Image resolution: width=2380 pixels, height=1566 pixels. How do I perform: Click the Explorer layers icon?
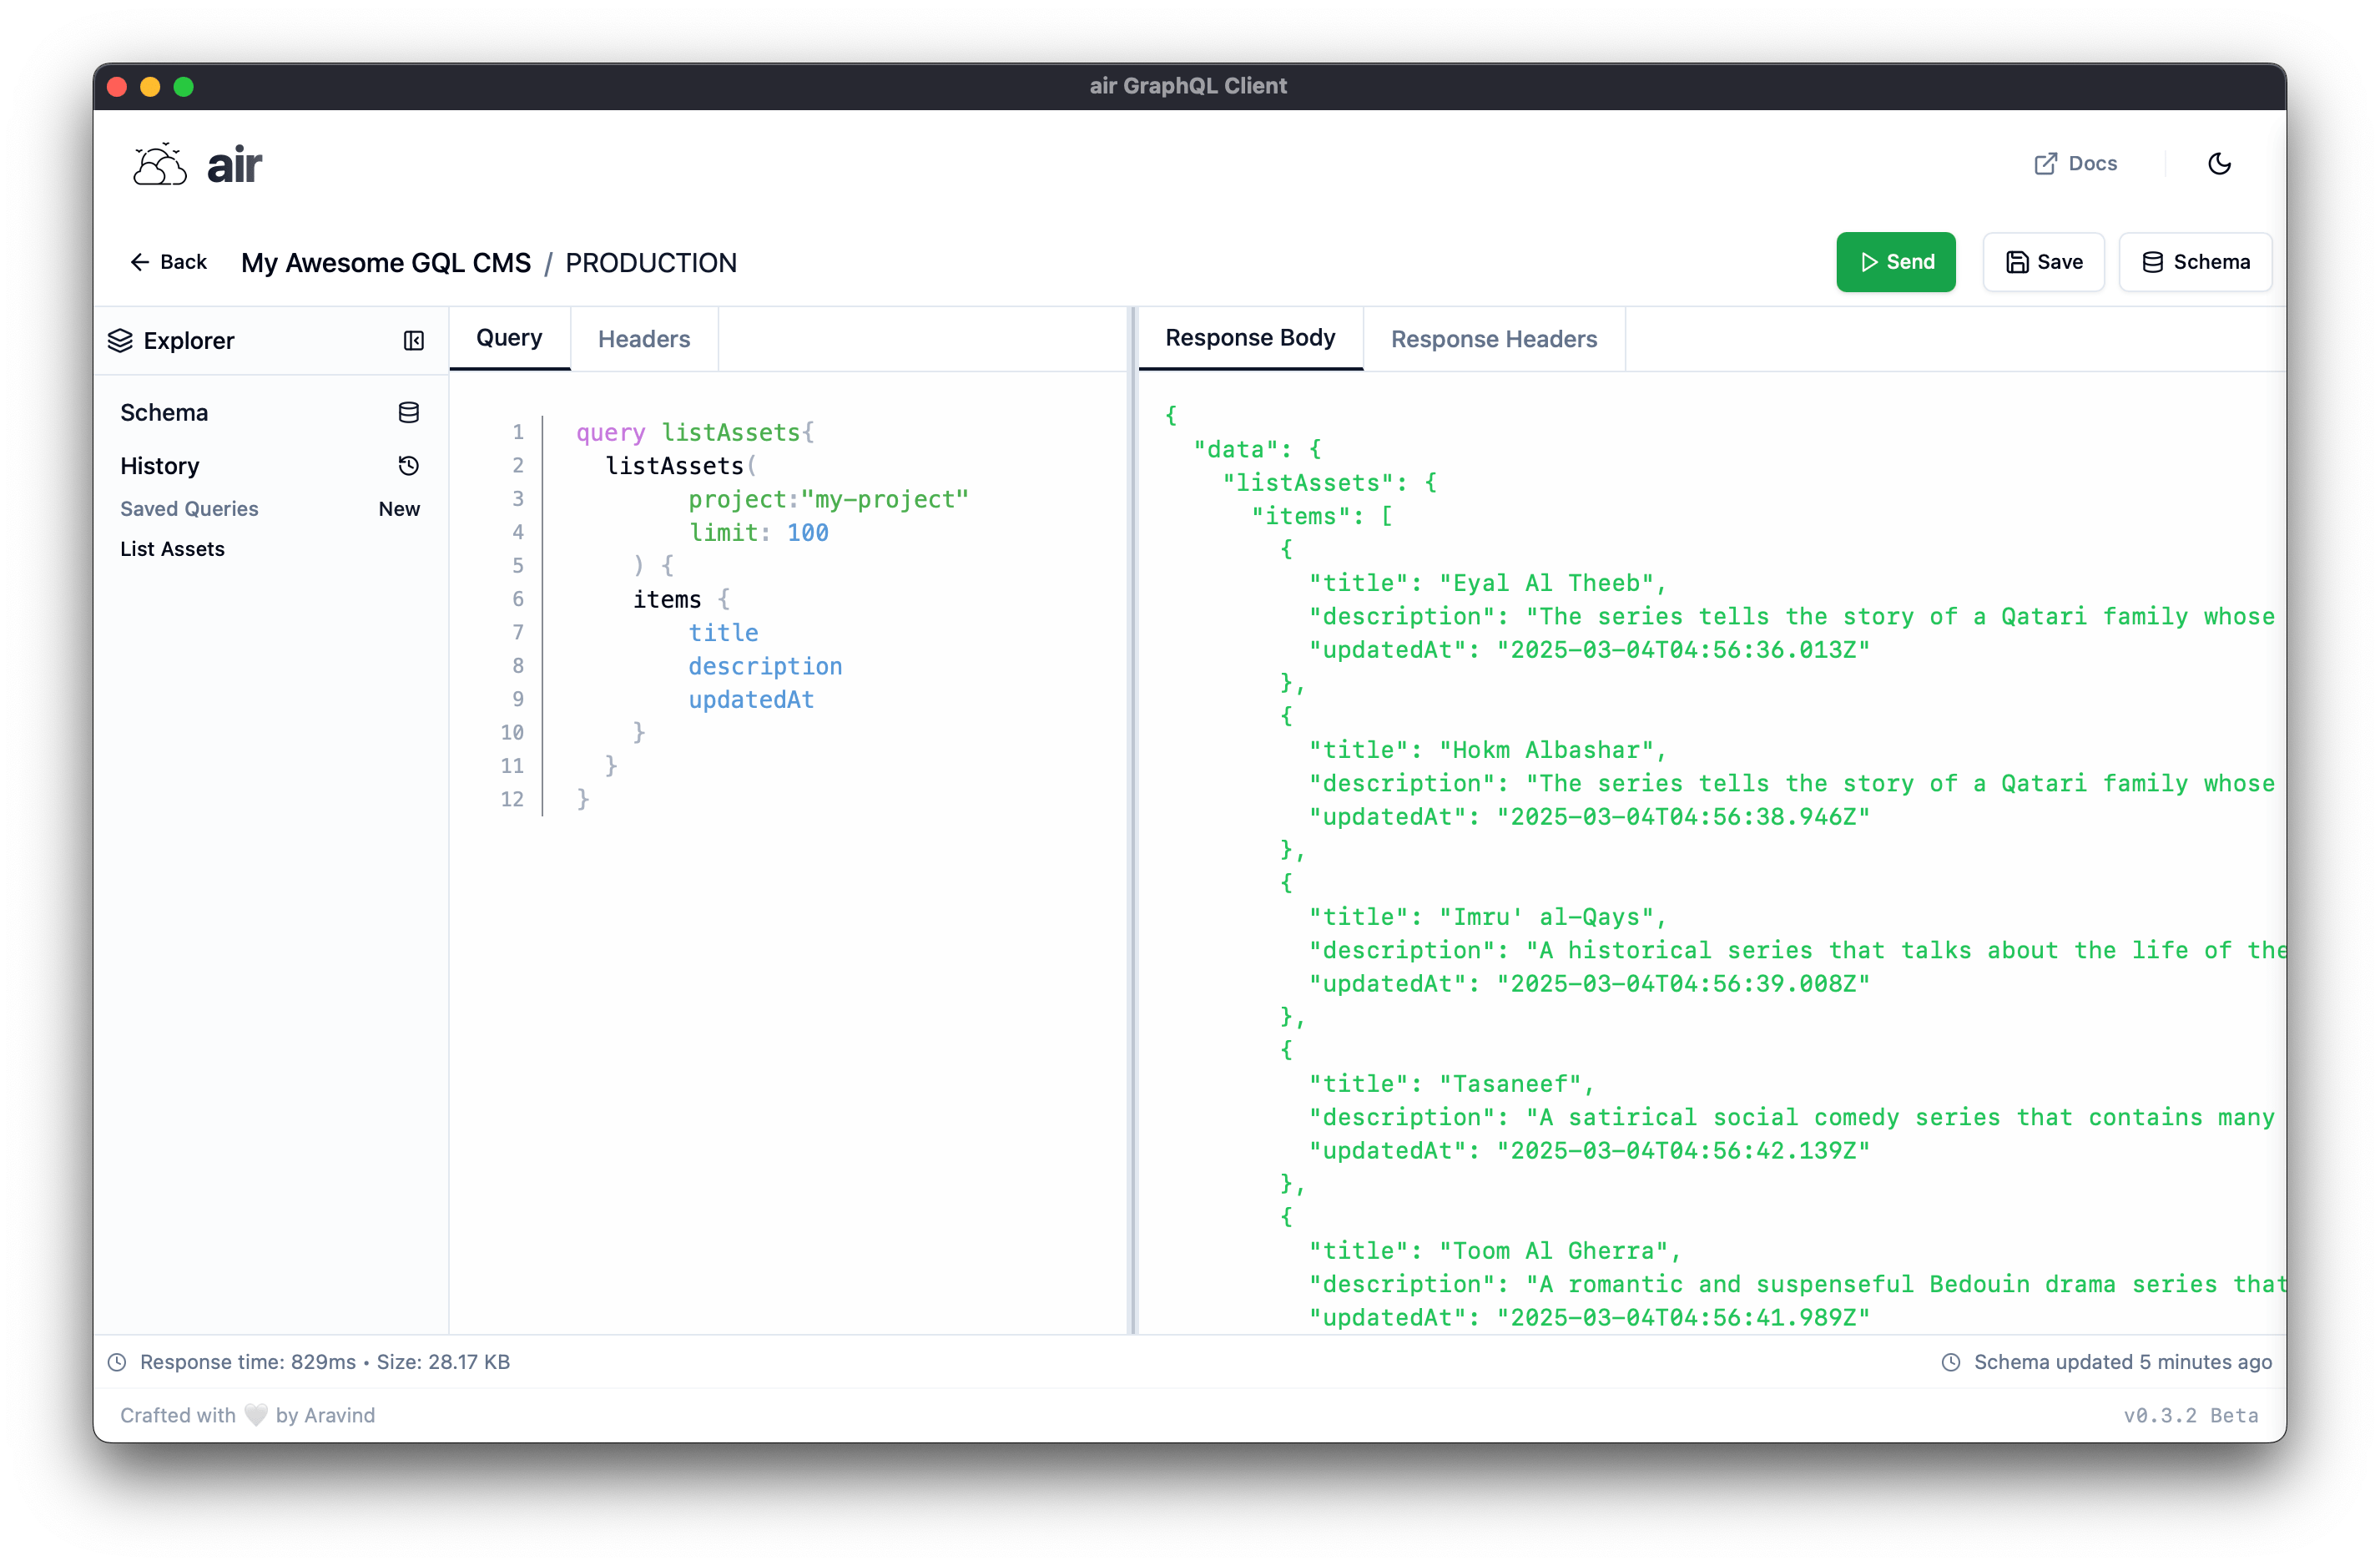coord(121,340)
